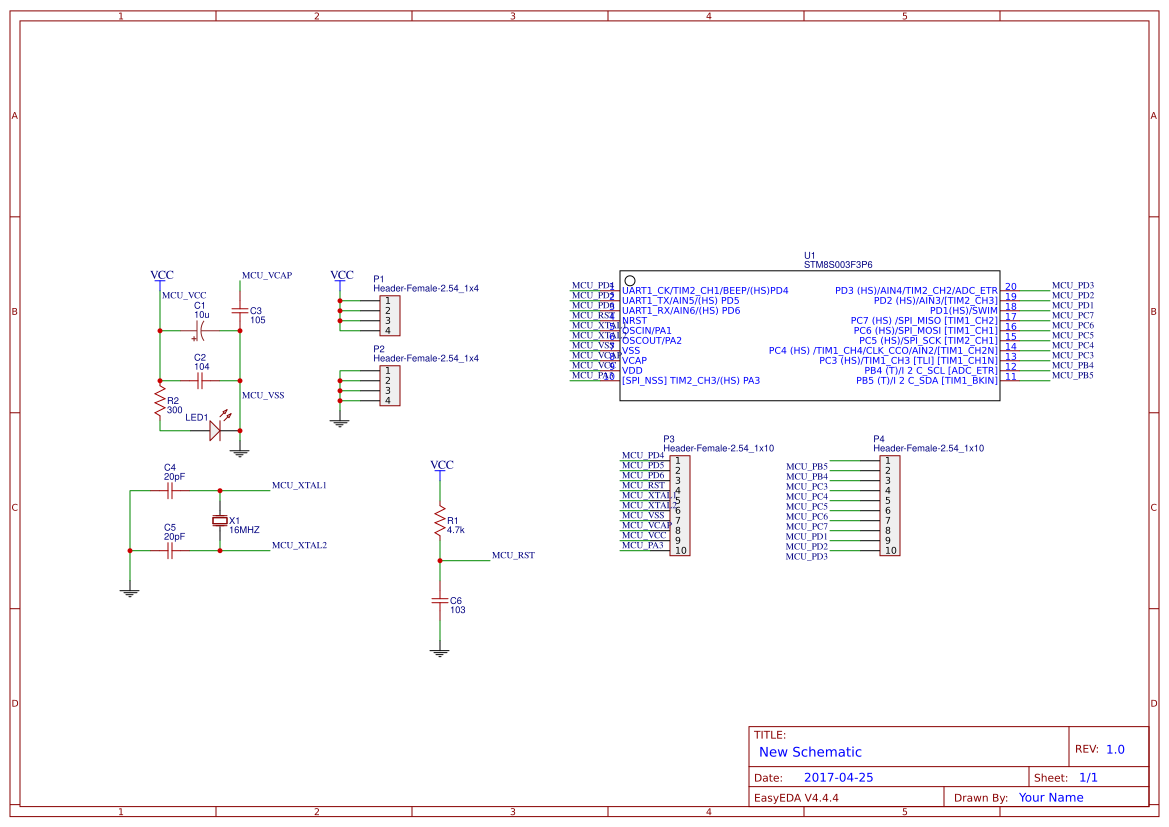Image resolution: width=1169 pixels, height=827 pixels.
Task: Select the C1 10u polarized capacitor symbol
Action: click(199, 331)
